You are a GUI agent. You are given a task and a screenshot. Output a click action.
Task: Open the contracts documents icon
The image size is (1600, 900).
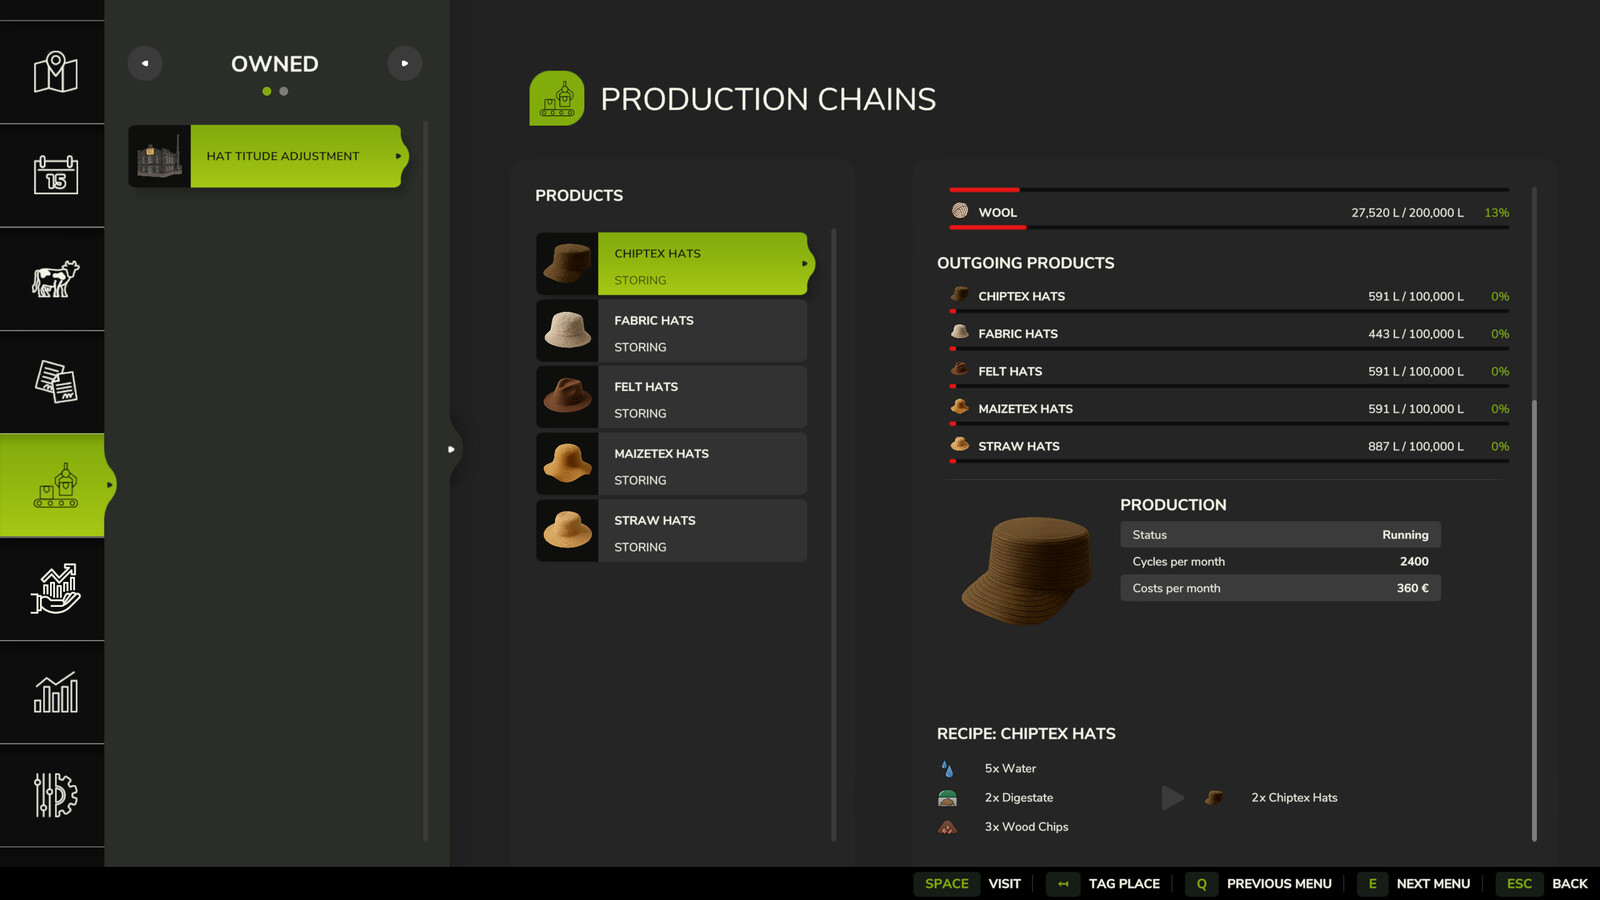55,382
